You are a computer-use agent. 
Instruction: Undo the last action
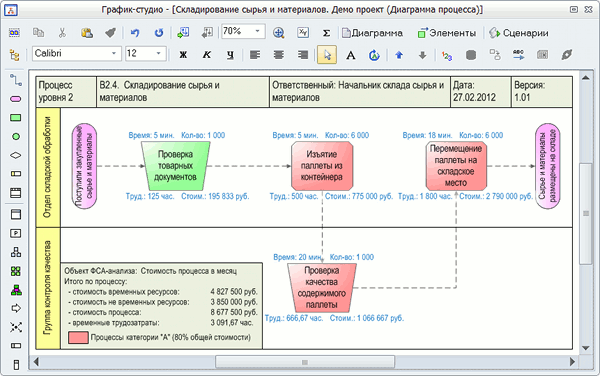pos(135,33)
